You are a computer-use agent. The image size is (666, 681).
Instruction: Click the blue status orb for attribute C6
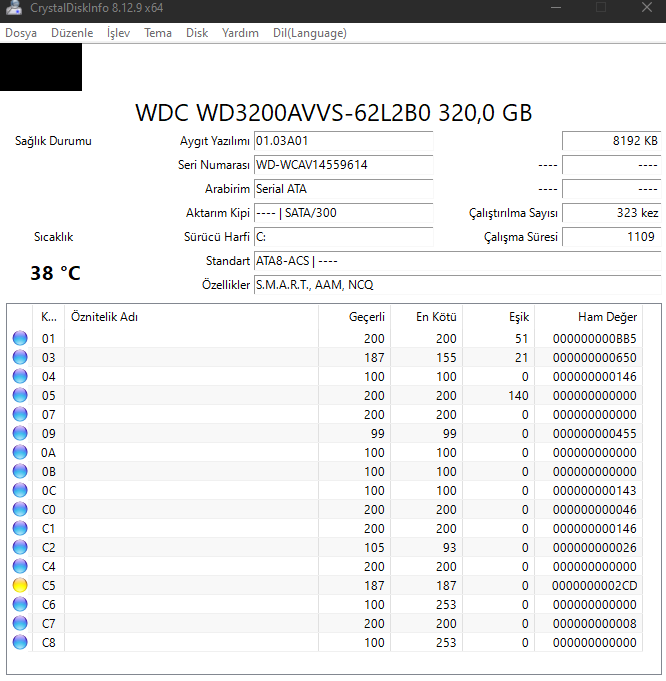coord(20,604)
